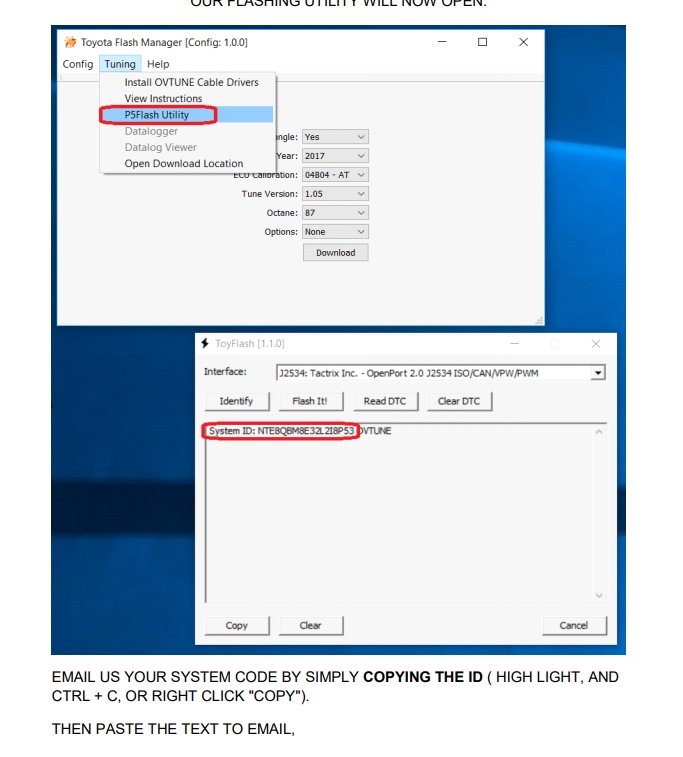The height and width of the screenshot is (757, 683).
Task: Close the ToyFlash window
Action: (596, 343)
